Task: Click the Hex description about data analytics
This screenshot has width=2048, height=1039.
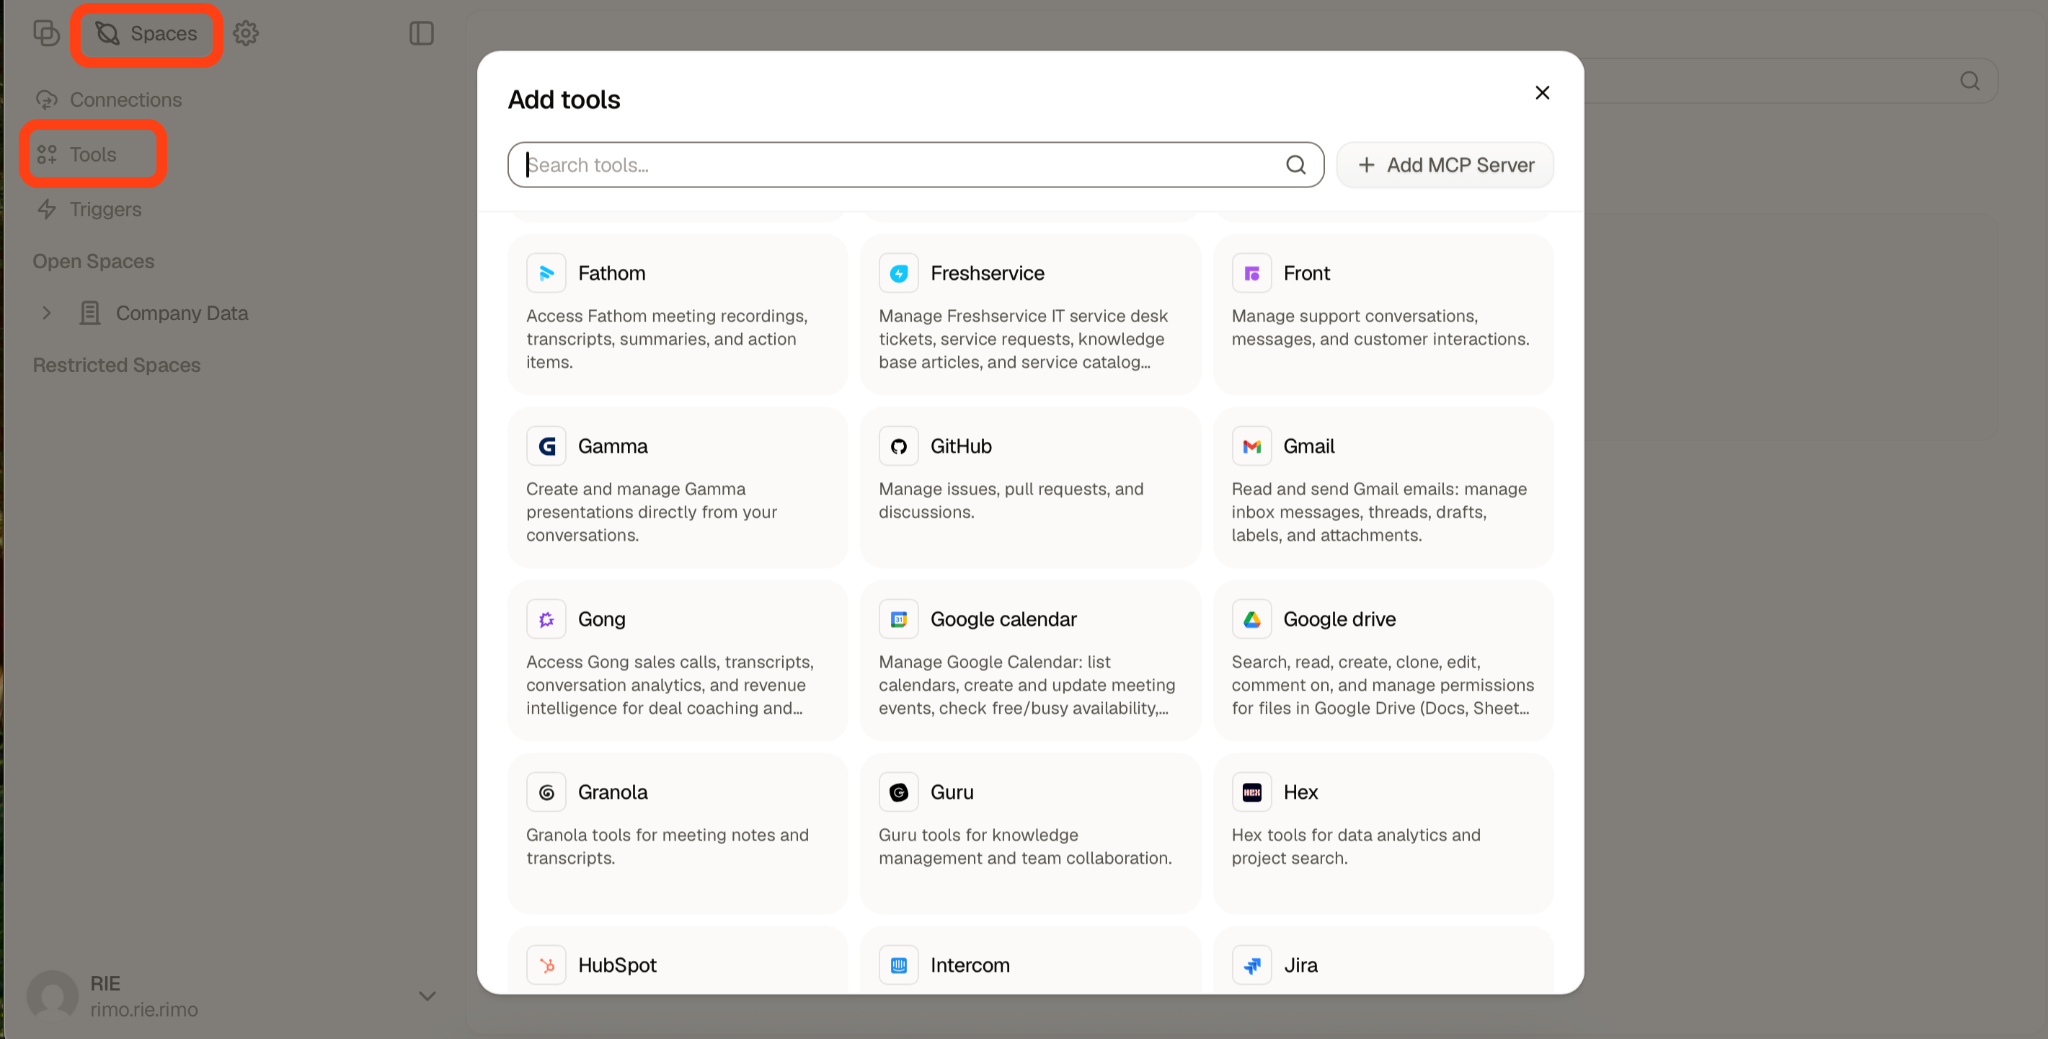Action: pos(1356,846)
